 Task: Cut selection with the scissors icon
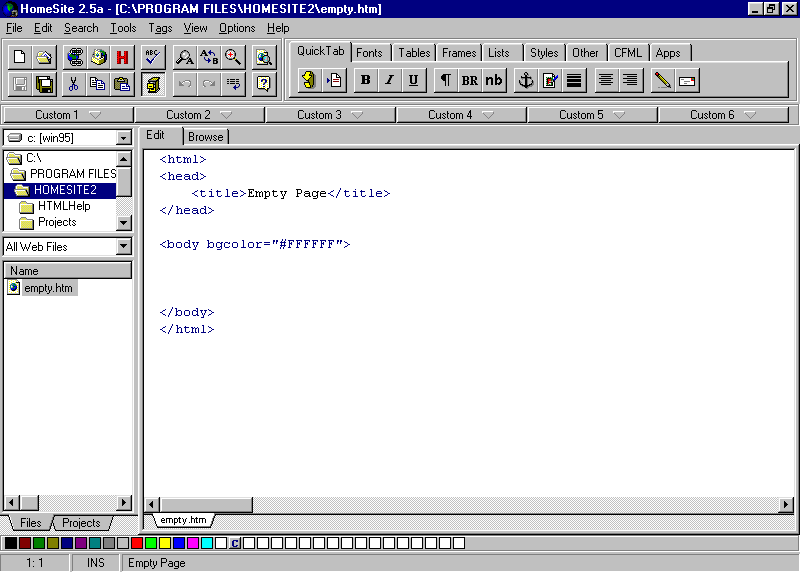pyautogui.click(x=73, y=84)
